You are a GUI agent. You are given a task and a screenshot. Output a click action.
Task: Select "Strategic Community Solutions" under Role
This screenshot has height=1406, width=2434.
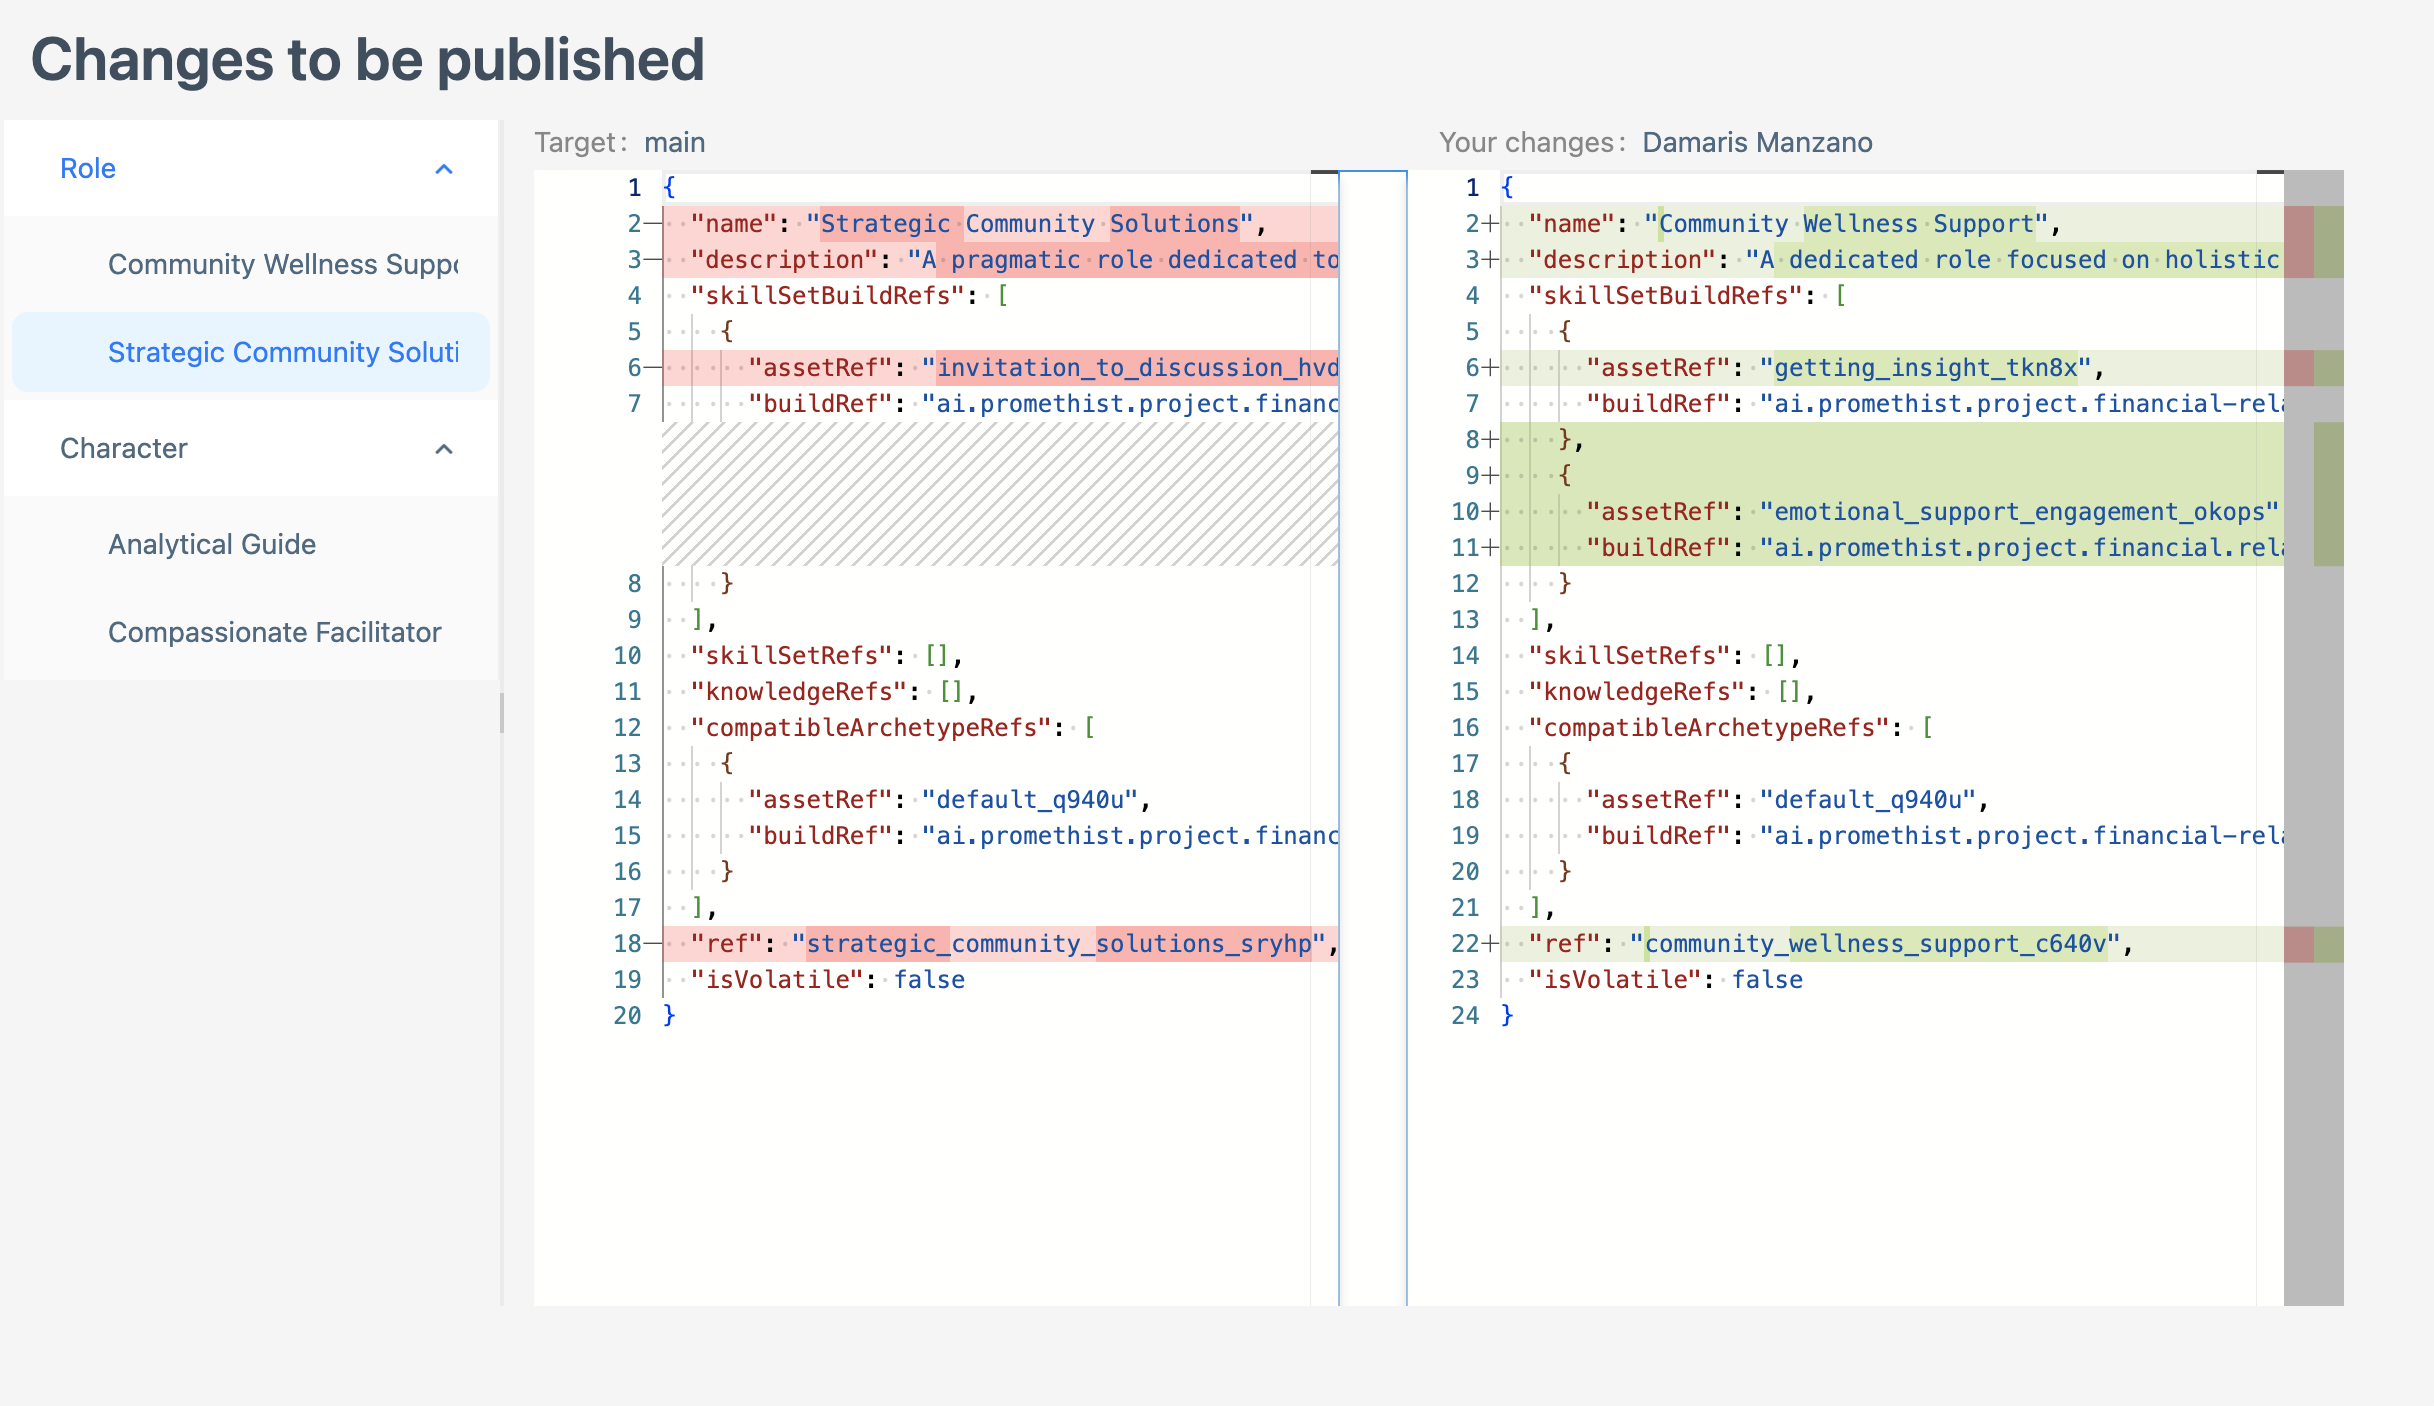[x=283, y=352]
